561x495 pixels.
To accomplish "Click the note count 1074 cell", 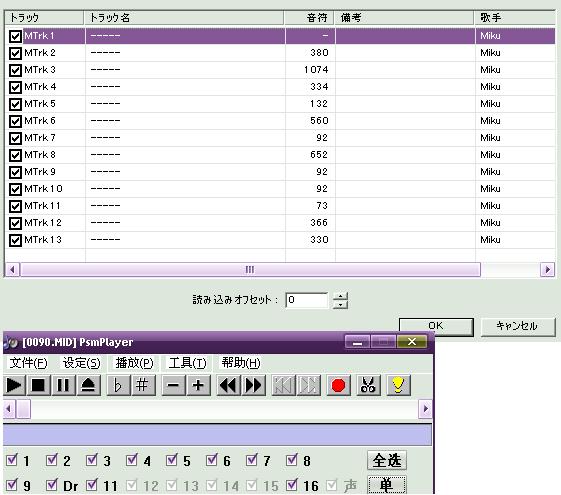I will tap(316, 70).
